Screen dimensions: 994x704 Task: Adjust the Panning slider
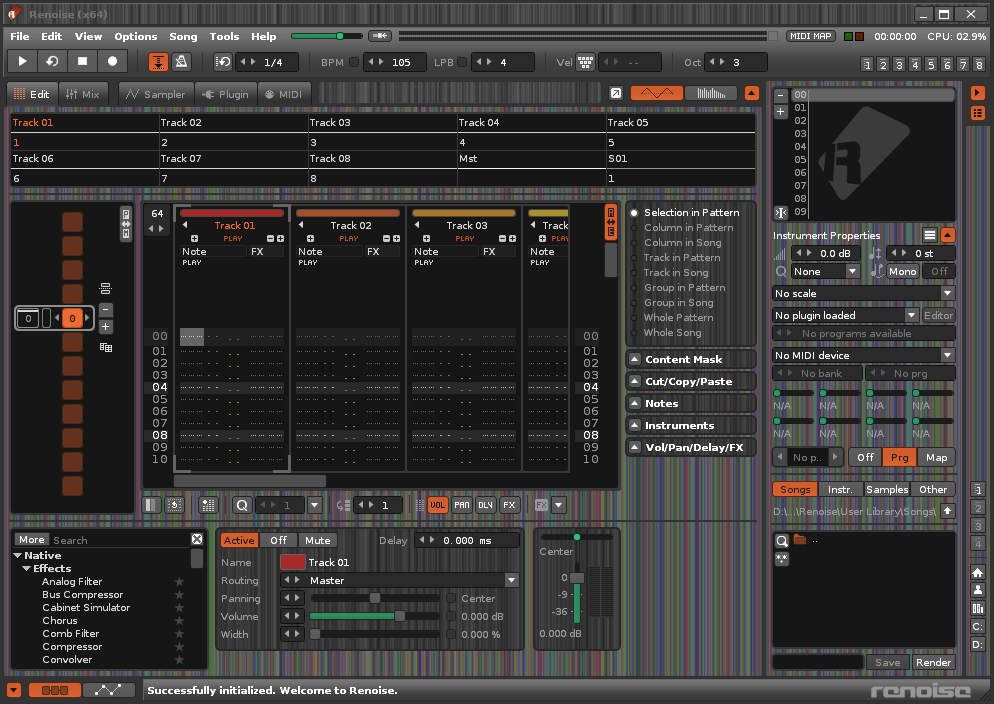374,598
